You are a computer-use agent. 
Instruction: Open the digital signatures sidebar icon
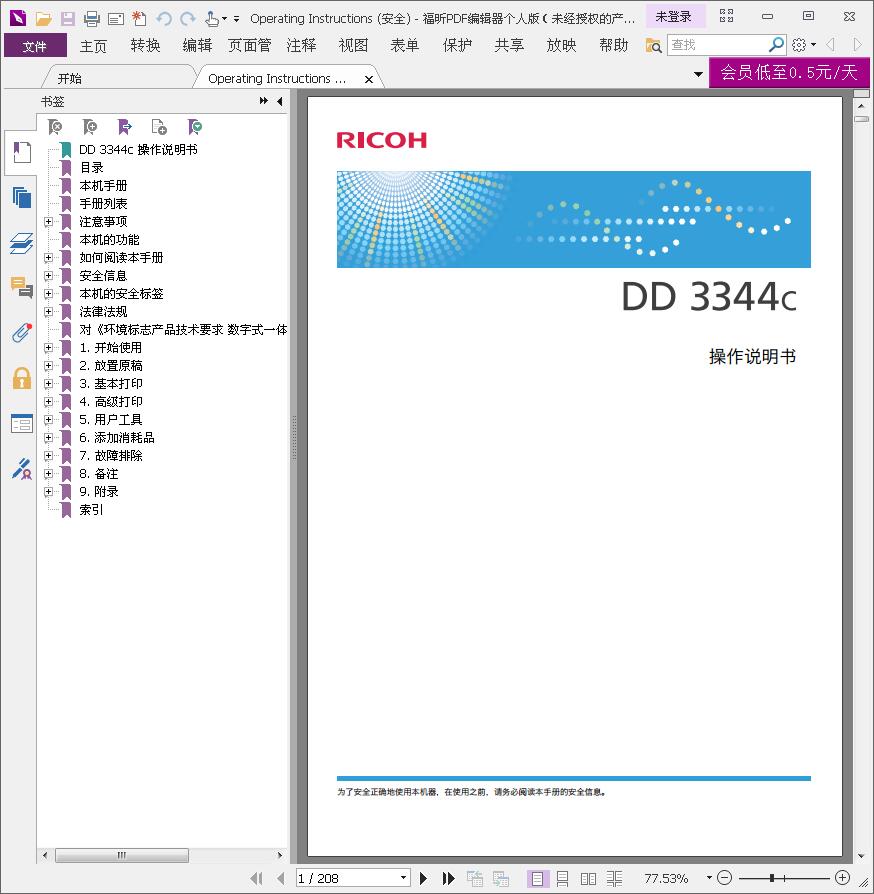(22, 469)
